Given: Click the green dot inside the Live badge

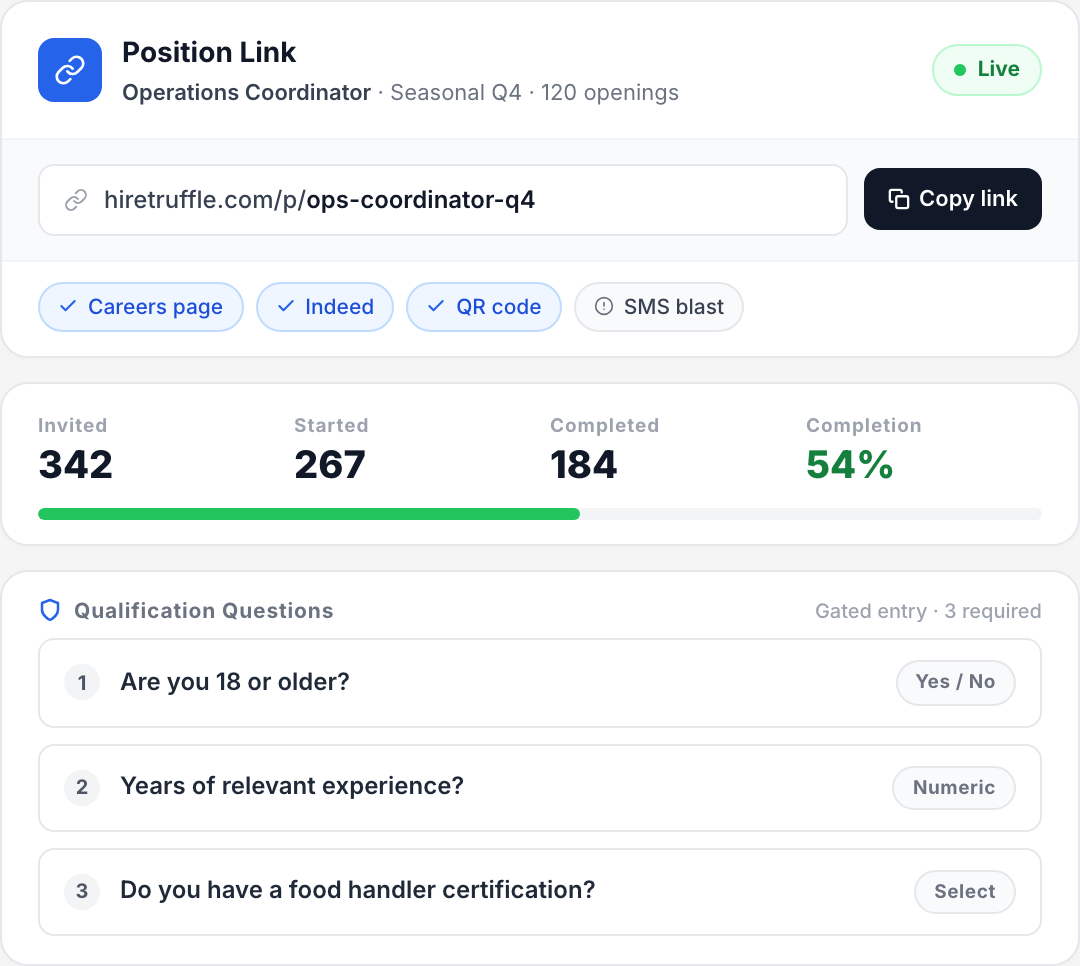Looking at the screenshot, I should point(961,69).
